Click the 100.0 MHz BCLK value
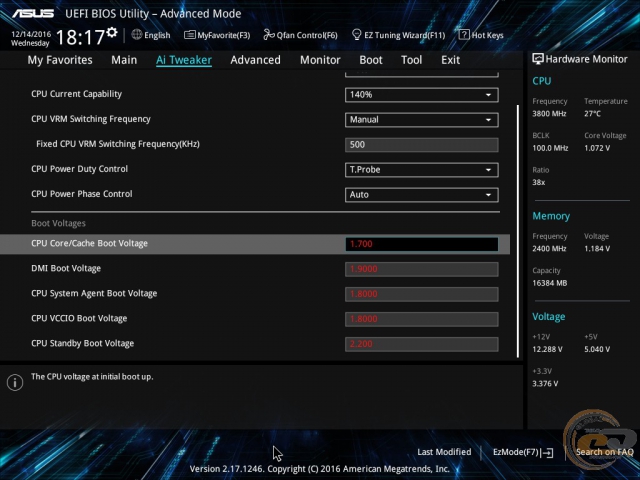The height and width of the screenshot is (480, 640). 550,148
